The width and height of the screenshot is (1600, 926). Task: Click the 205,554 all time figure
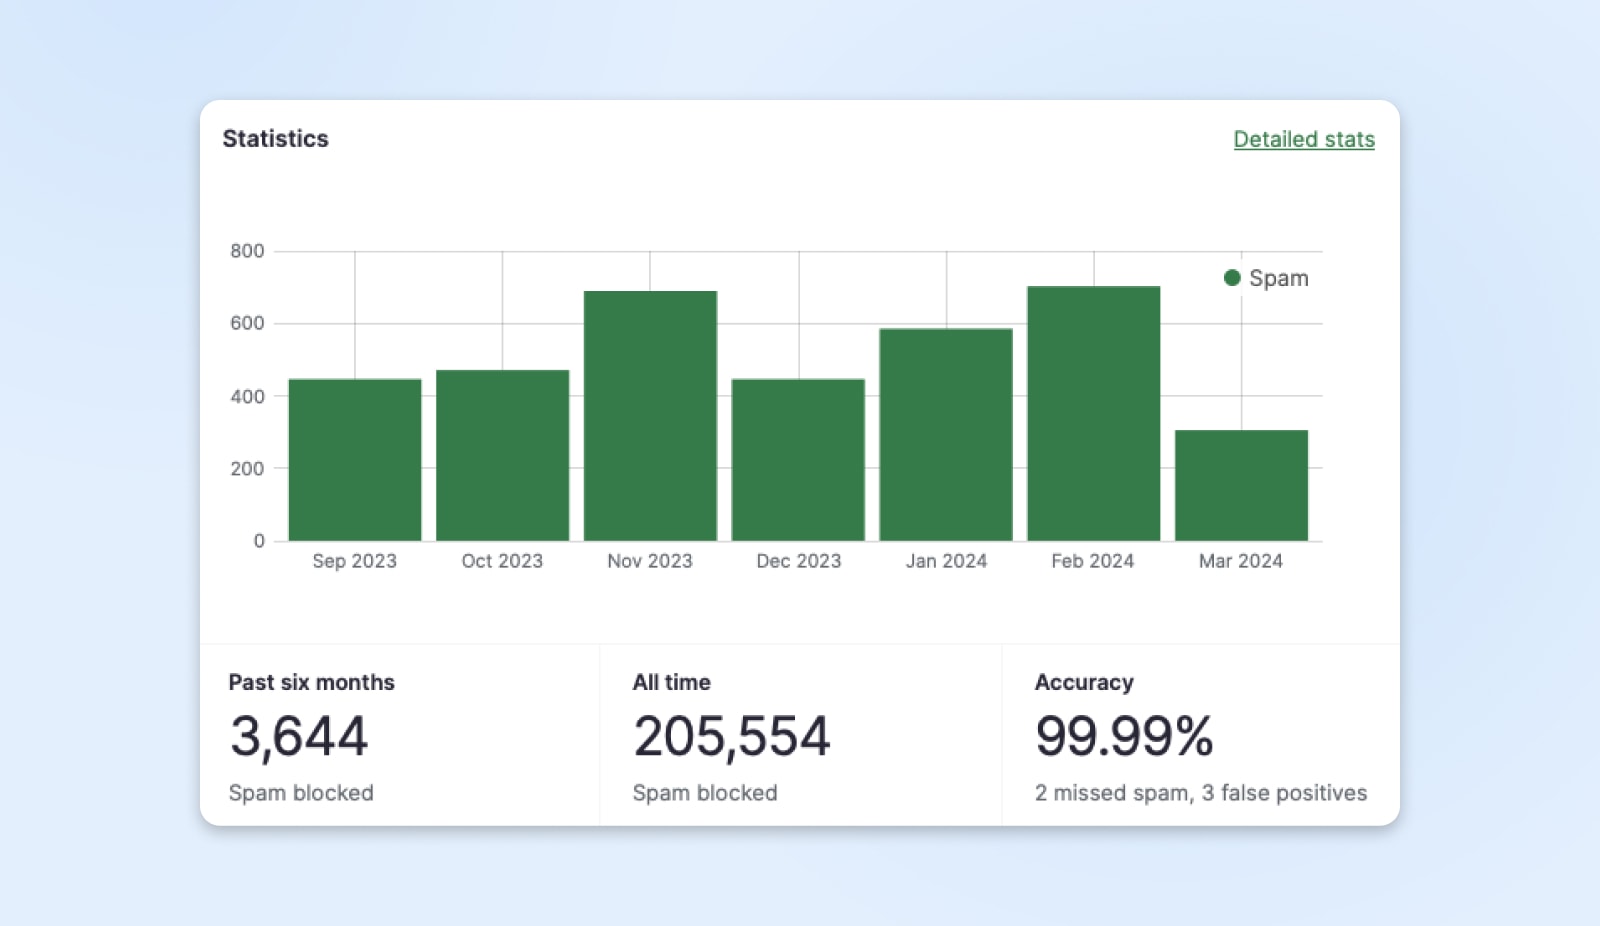click(731, 736)
